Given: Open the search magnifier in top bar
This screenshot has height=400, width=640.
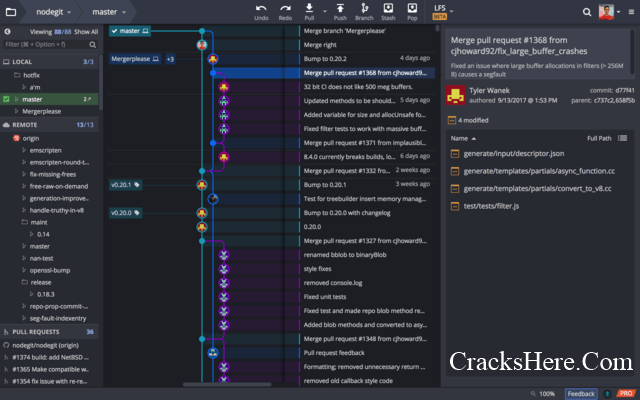Looking at the screenshot, I should point(587,12).
